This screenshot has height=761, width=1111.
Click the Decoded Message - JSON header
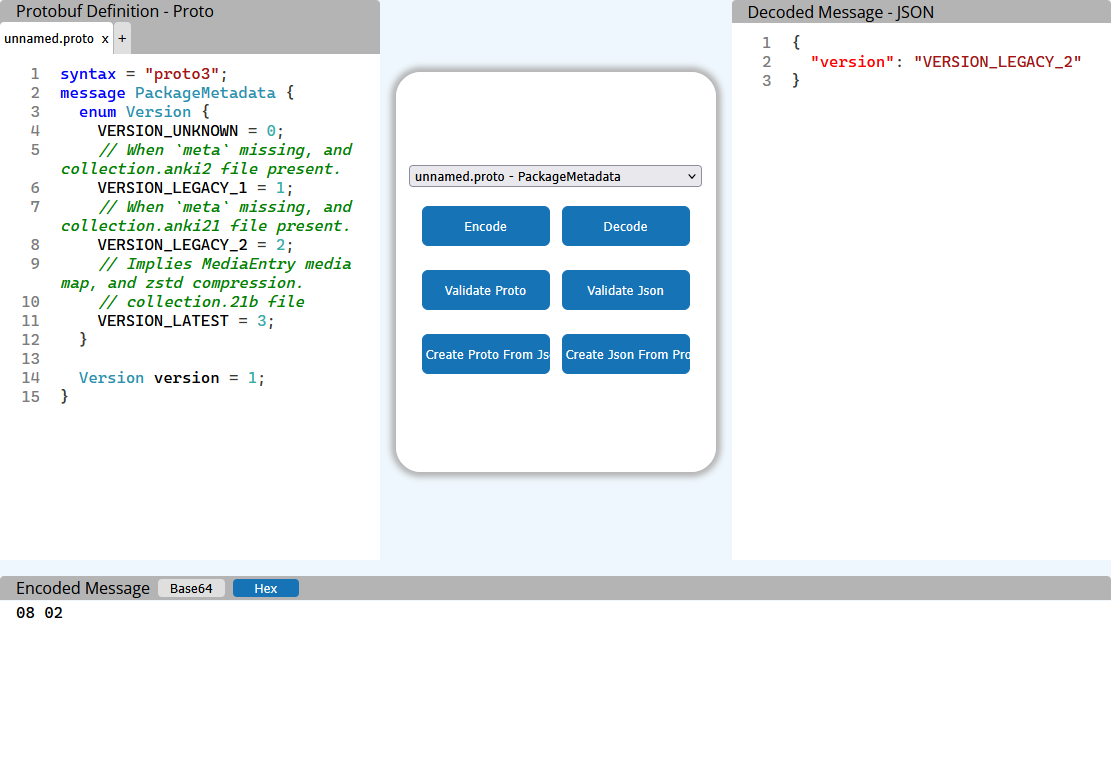(x=840, y=13)
